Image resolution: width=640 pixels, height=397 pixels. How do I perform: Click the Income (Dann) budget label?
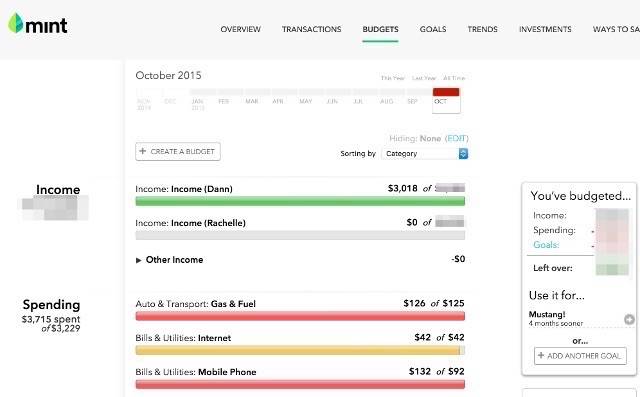pyautogui.click(x=184, y=189)
